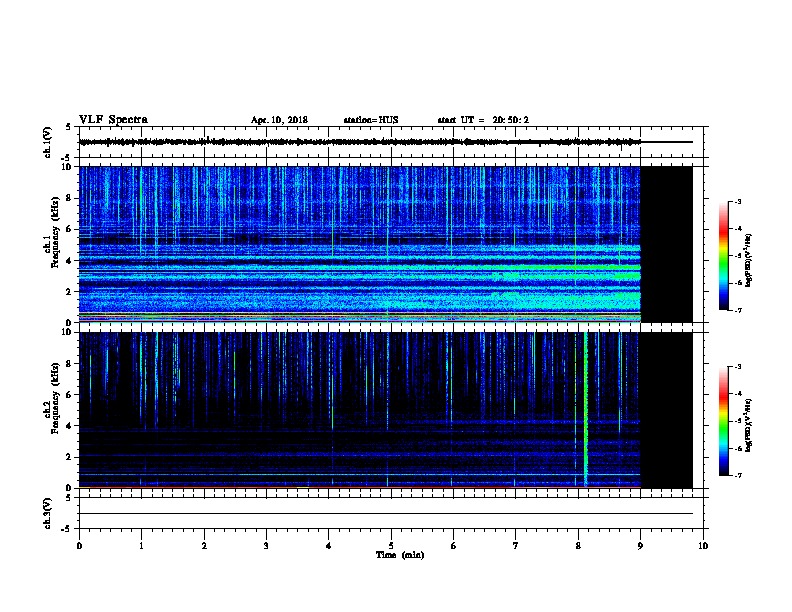Click time axis tick label "6"
The width and height of the screenshot is (792, 612).
coord(453,546)
